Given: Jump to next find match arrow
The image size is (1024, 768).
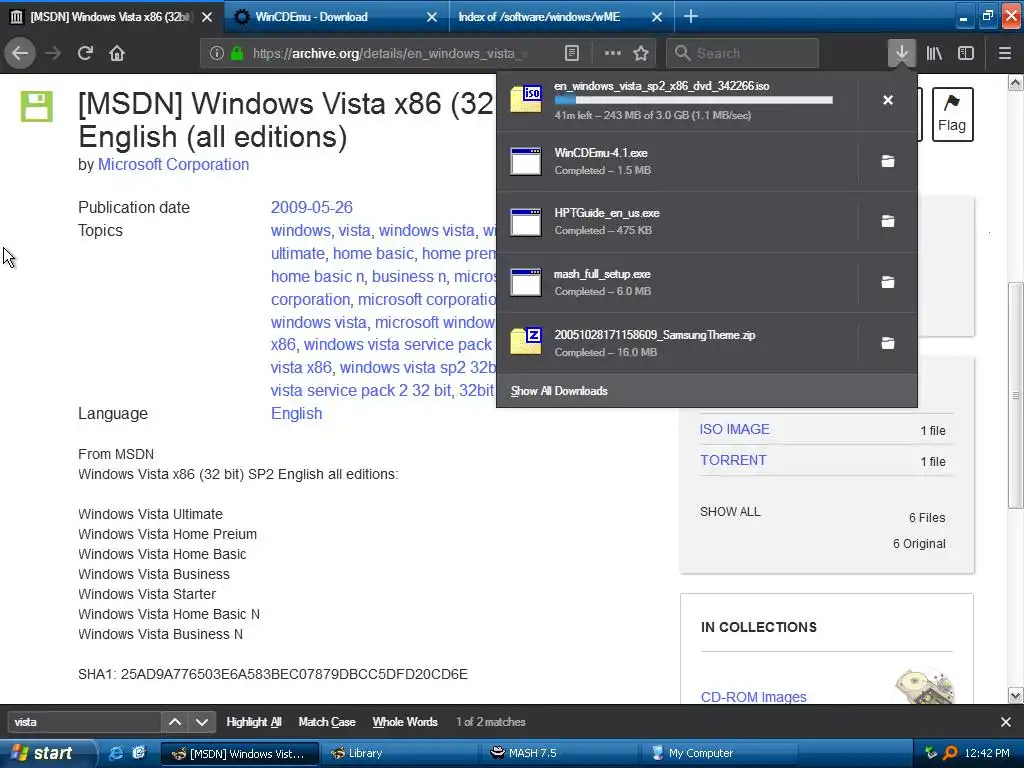Looking at the screenshot, I should (201, 722).
